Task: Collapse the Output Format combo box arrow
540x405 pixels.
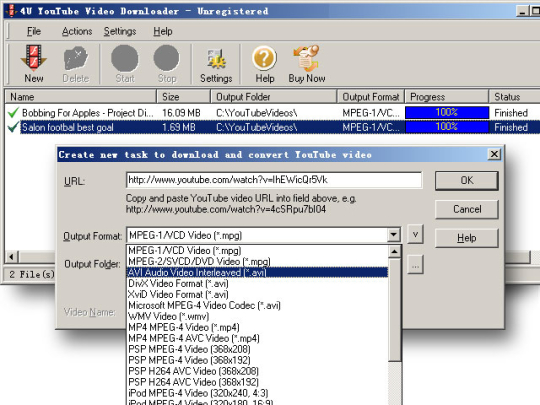Action: [393, 235]
